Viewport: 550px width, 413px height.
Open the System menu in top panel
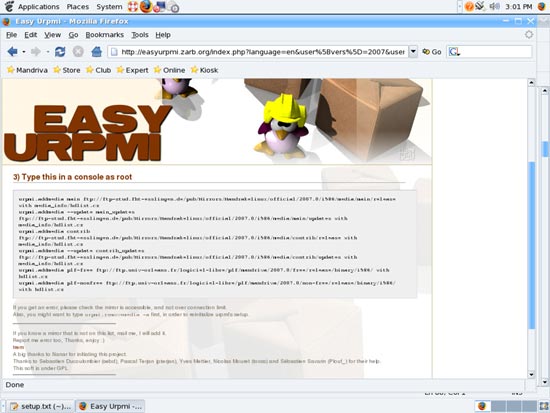(109, 7)
